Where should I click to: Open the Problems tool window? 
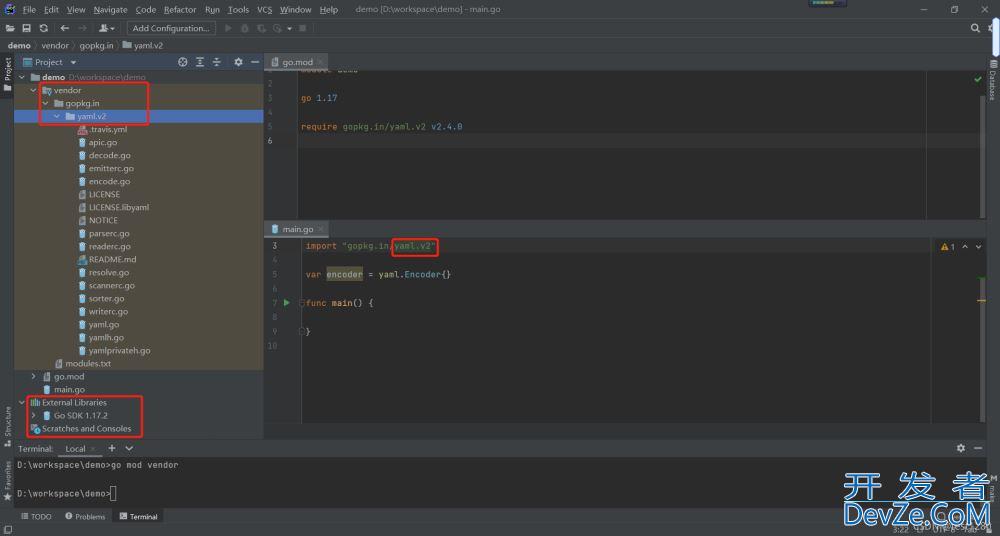tap(85, 516)
